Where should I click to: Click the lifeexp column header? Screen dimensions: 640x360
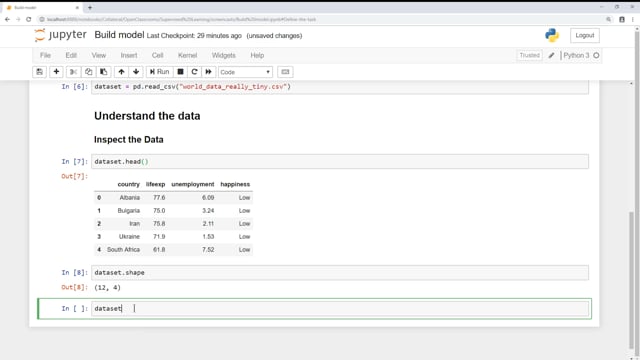click(156, 184)
